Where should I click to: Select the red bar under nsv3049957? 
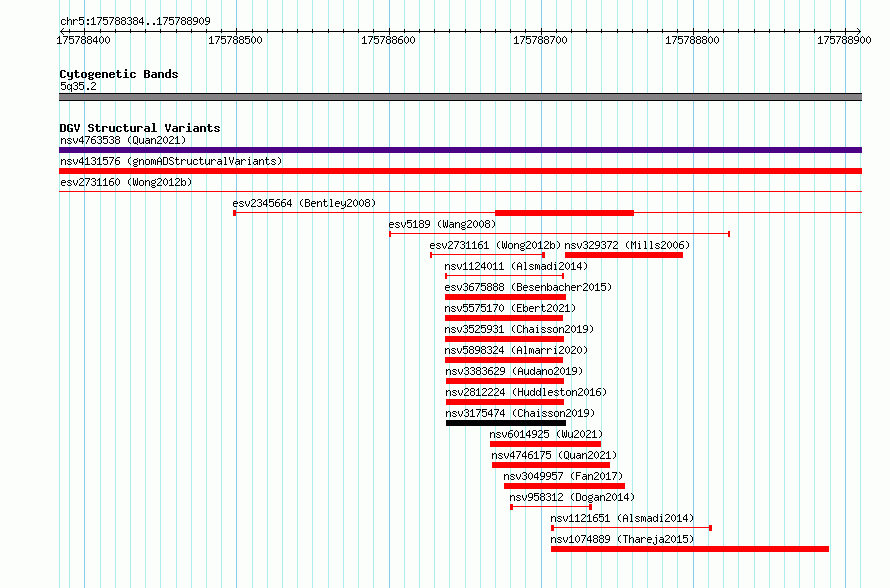(564, 486)
